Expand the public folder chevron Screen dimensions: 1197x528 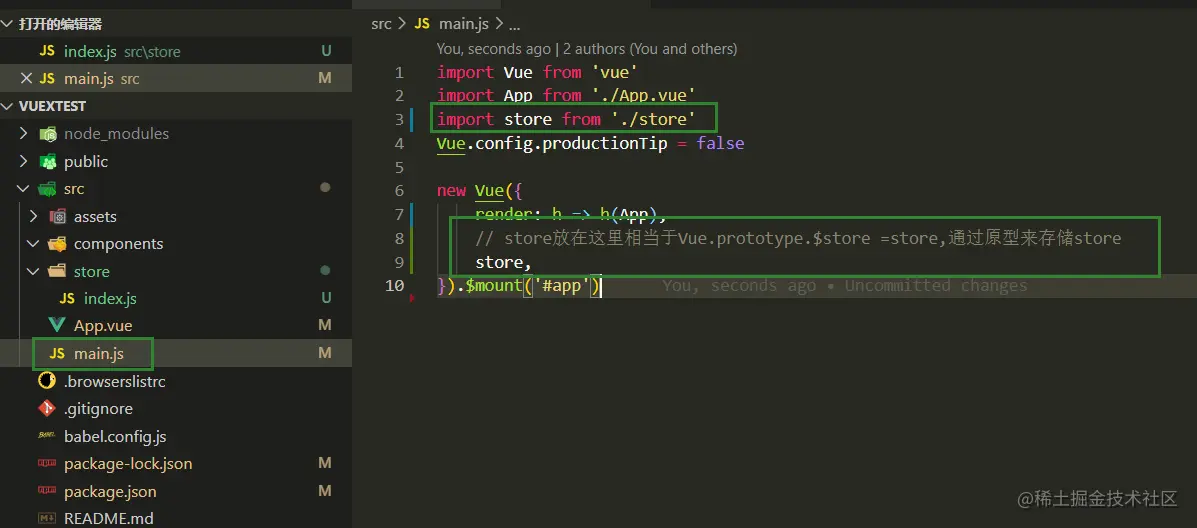[x=23, y=162]
